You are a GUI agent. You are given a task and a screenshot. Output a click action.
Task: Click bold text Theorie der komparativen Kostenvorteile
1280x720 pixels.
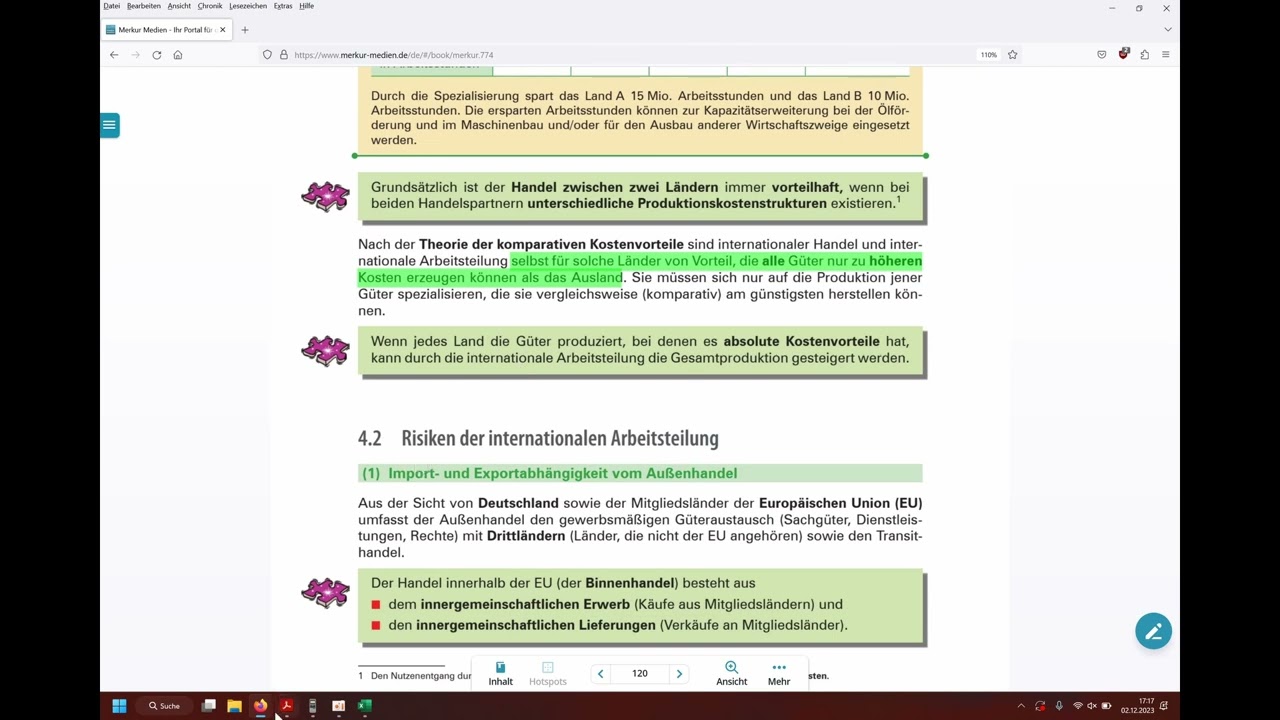pyautogui.click(x=551, y=244)
